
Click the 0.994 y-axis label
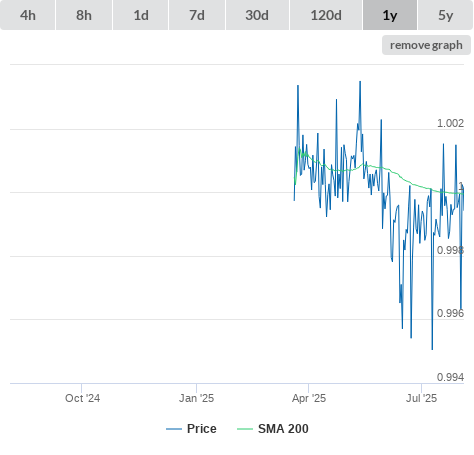point(450,377)
